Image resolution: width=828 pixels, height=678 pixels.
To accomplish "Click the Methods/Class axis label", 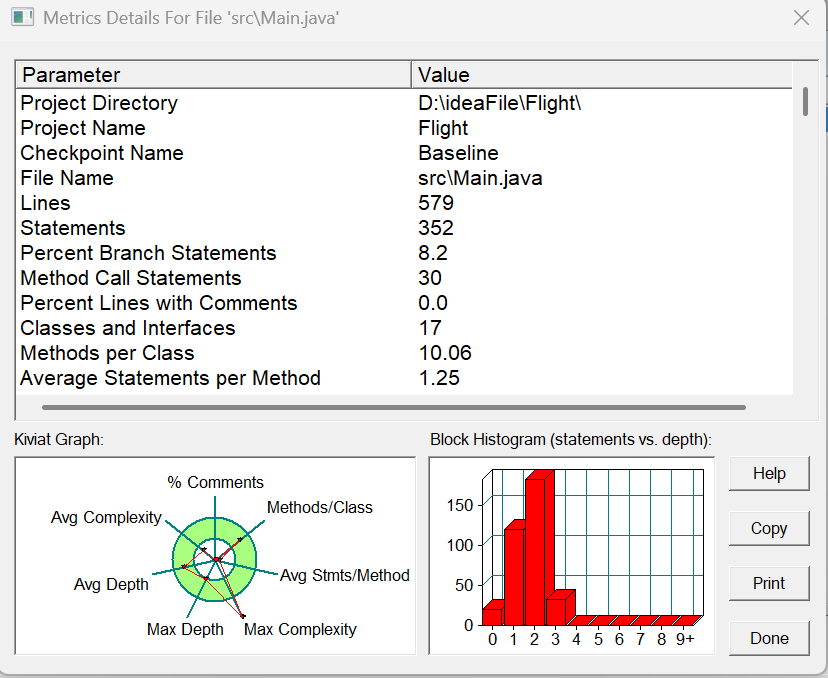I will 319,507.
